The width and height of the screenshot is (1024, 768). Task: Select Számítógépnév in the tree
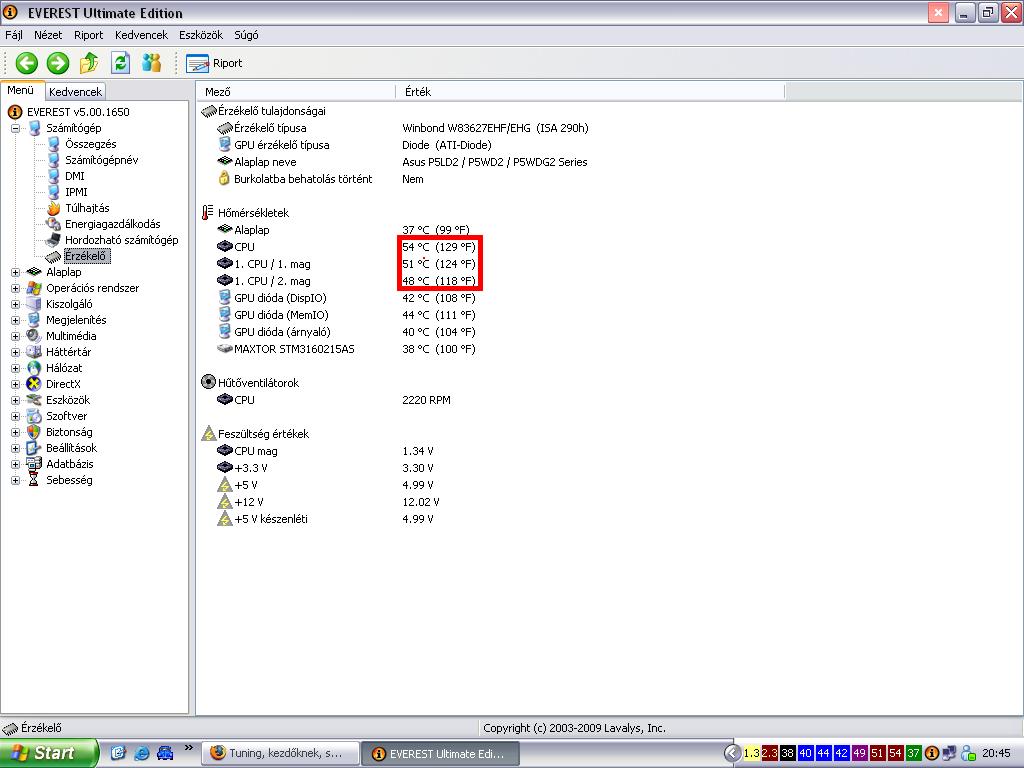click(101, 160)
